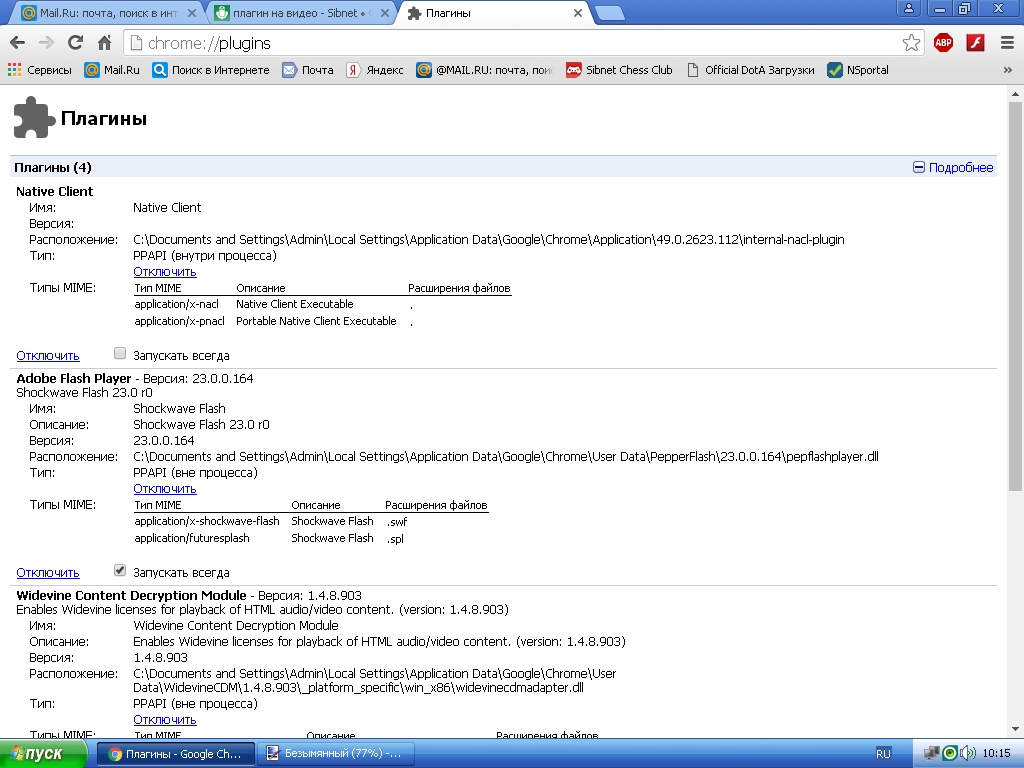Switch to the Плагины - Google Chrome taskbar button
The height and width of the screenshot is (768, 1024).
click(174, 754)
